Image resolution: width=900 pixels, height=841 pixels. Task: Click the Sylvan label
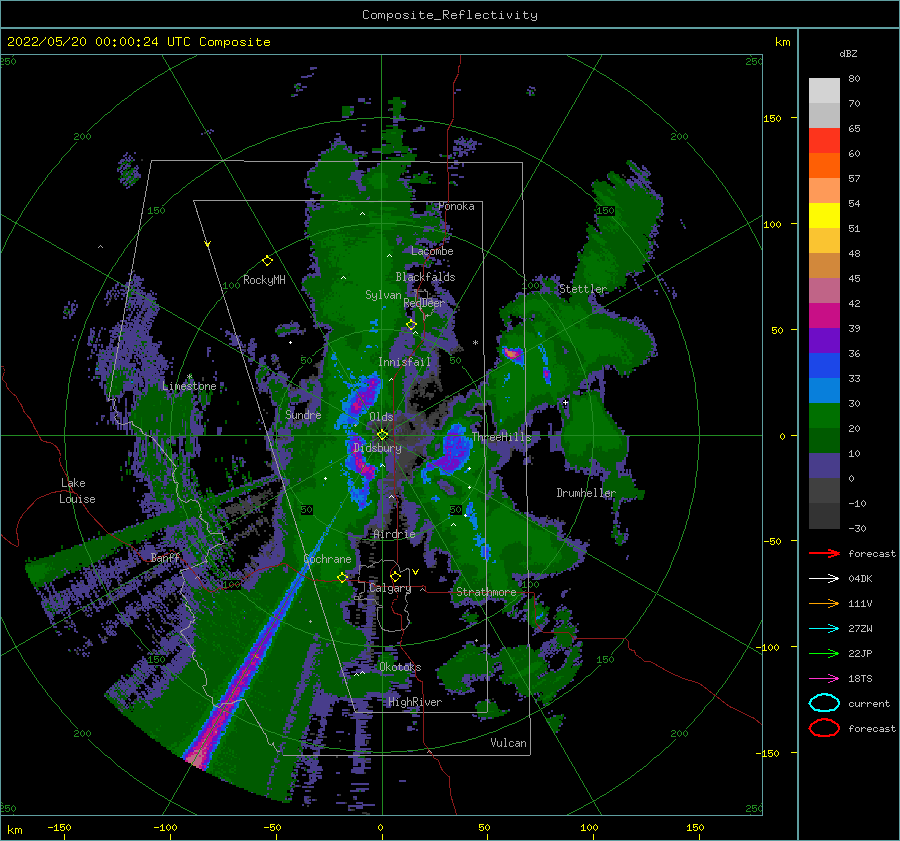[383, 295]
